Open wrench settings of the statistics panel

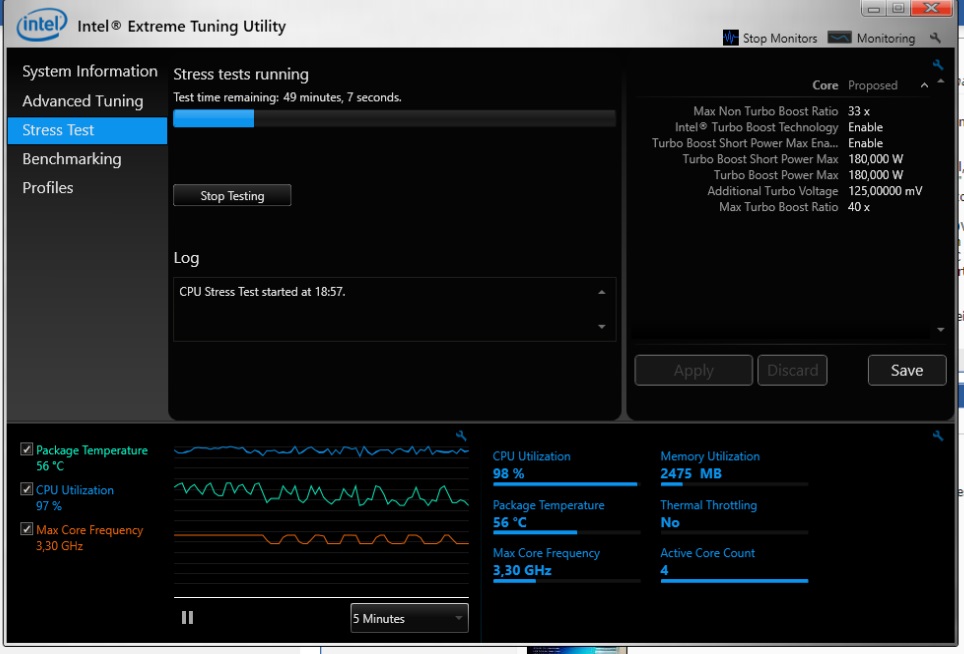point(938,436)
